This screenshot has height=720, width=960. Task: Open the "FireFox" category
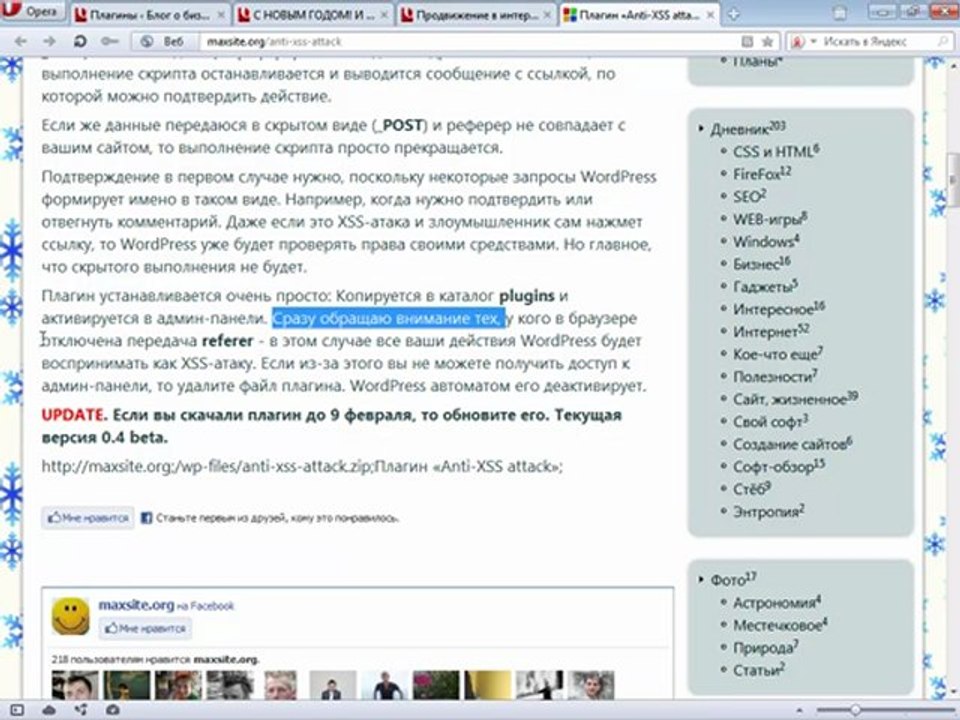(762, 174)
